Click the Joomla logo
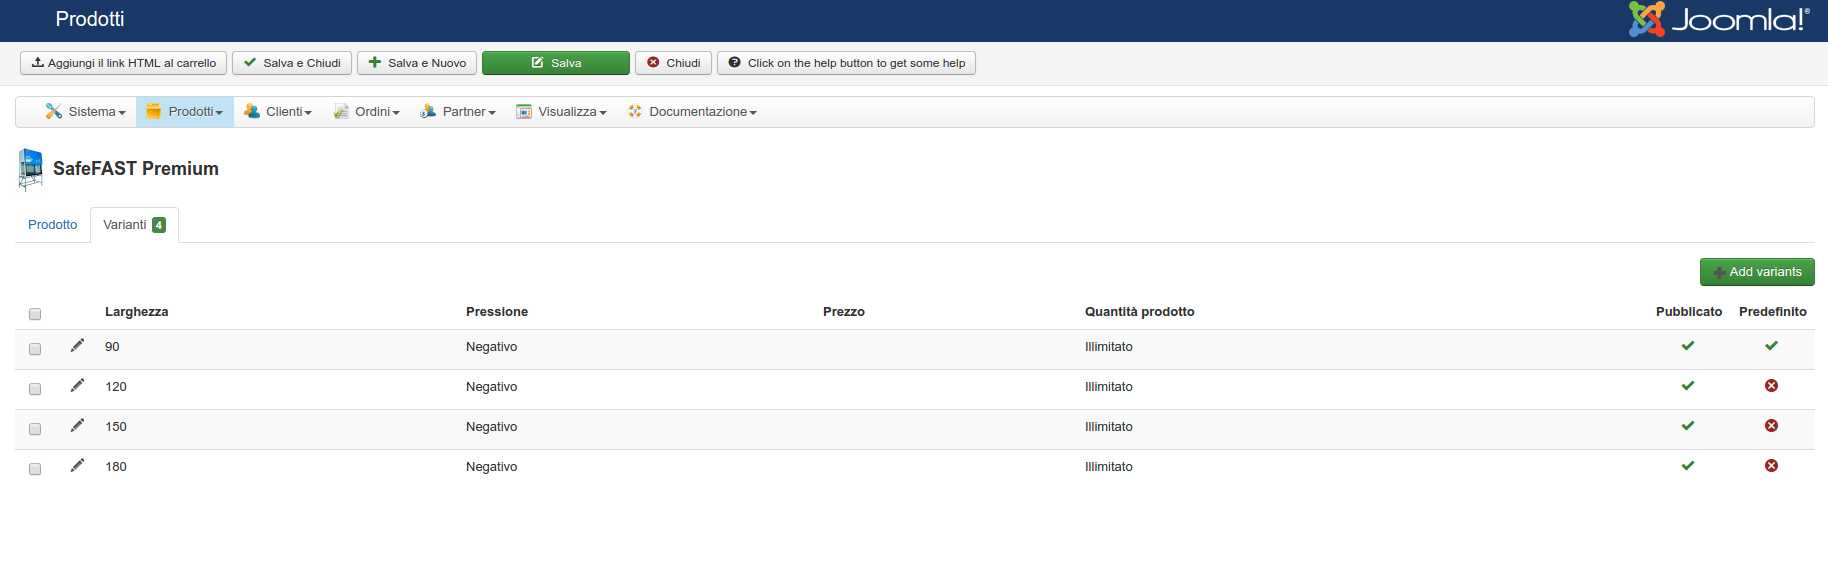Image resolution: width=1828 pixels, height=571 pixels. (1718, 19)
